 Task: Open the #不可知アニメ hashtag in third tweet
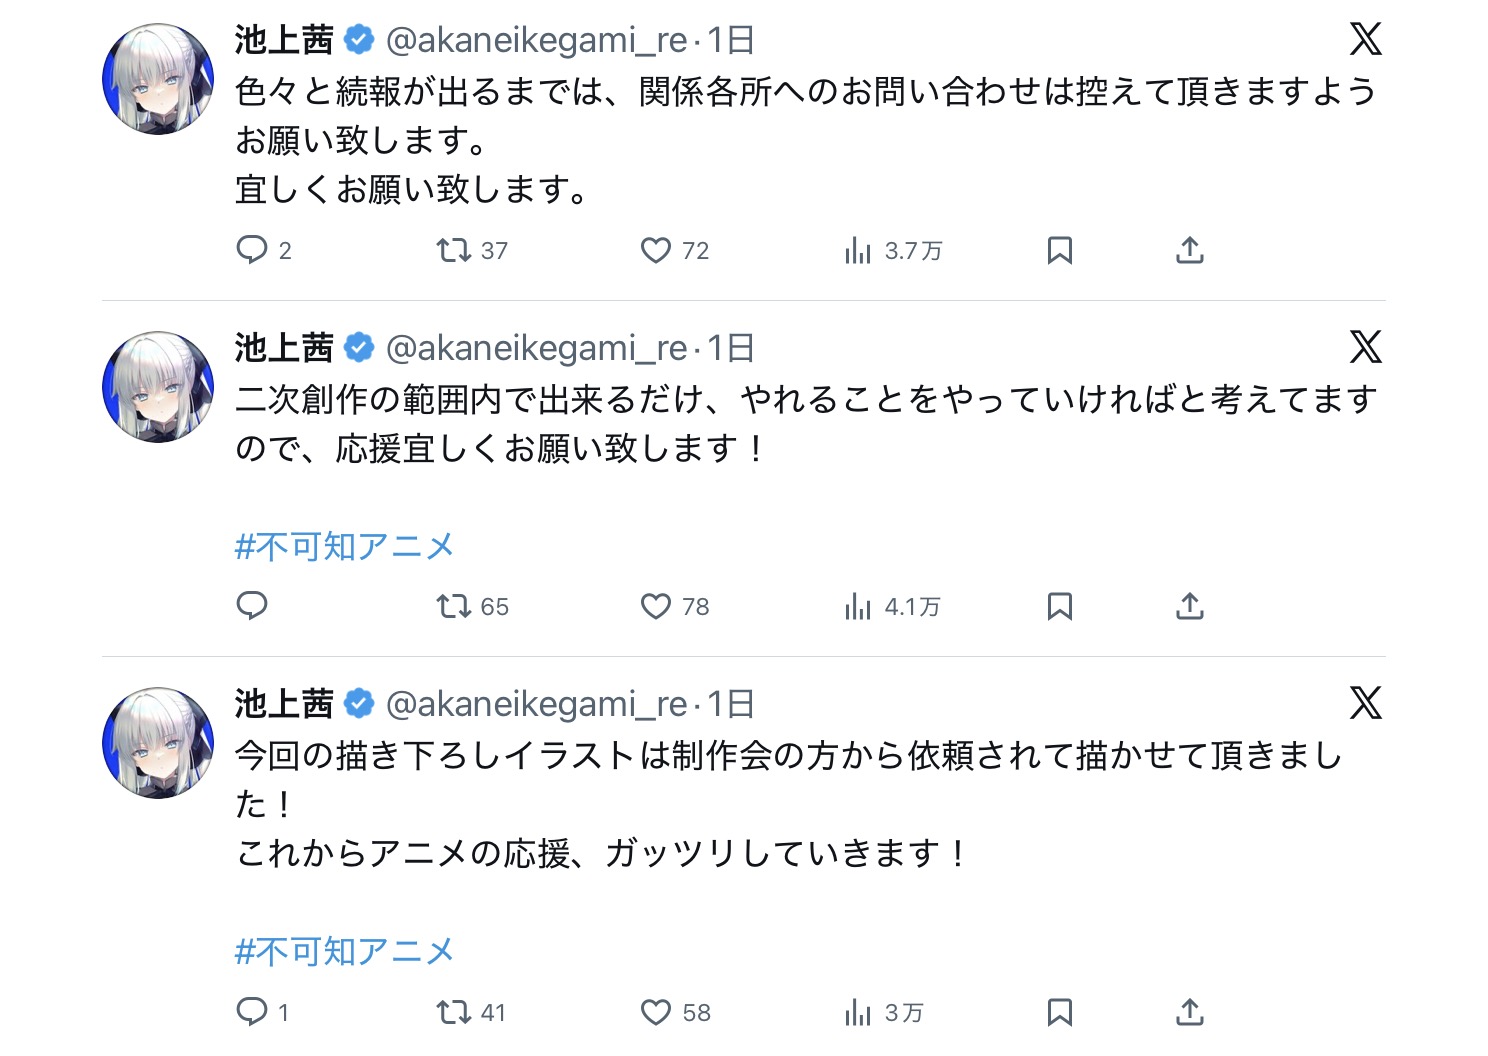pos(344,951)
